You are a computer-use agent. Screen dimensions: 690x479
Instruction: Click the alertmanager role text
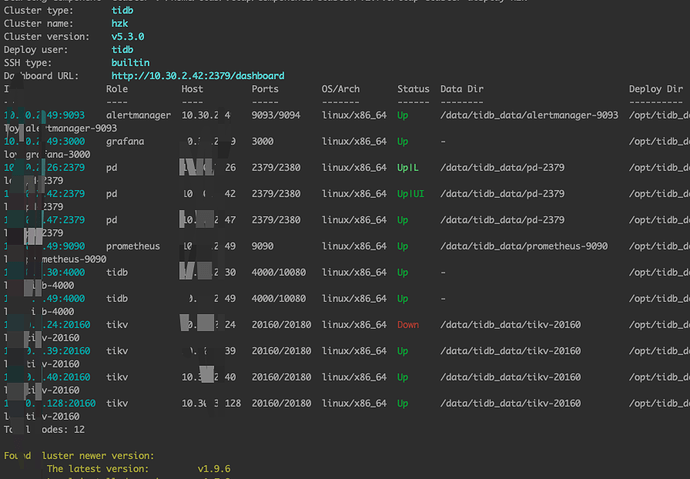[x=138, y=115]
